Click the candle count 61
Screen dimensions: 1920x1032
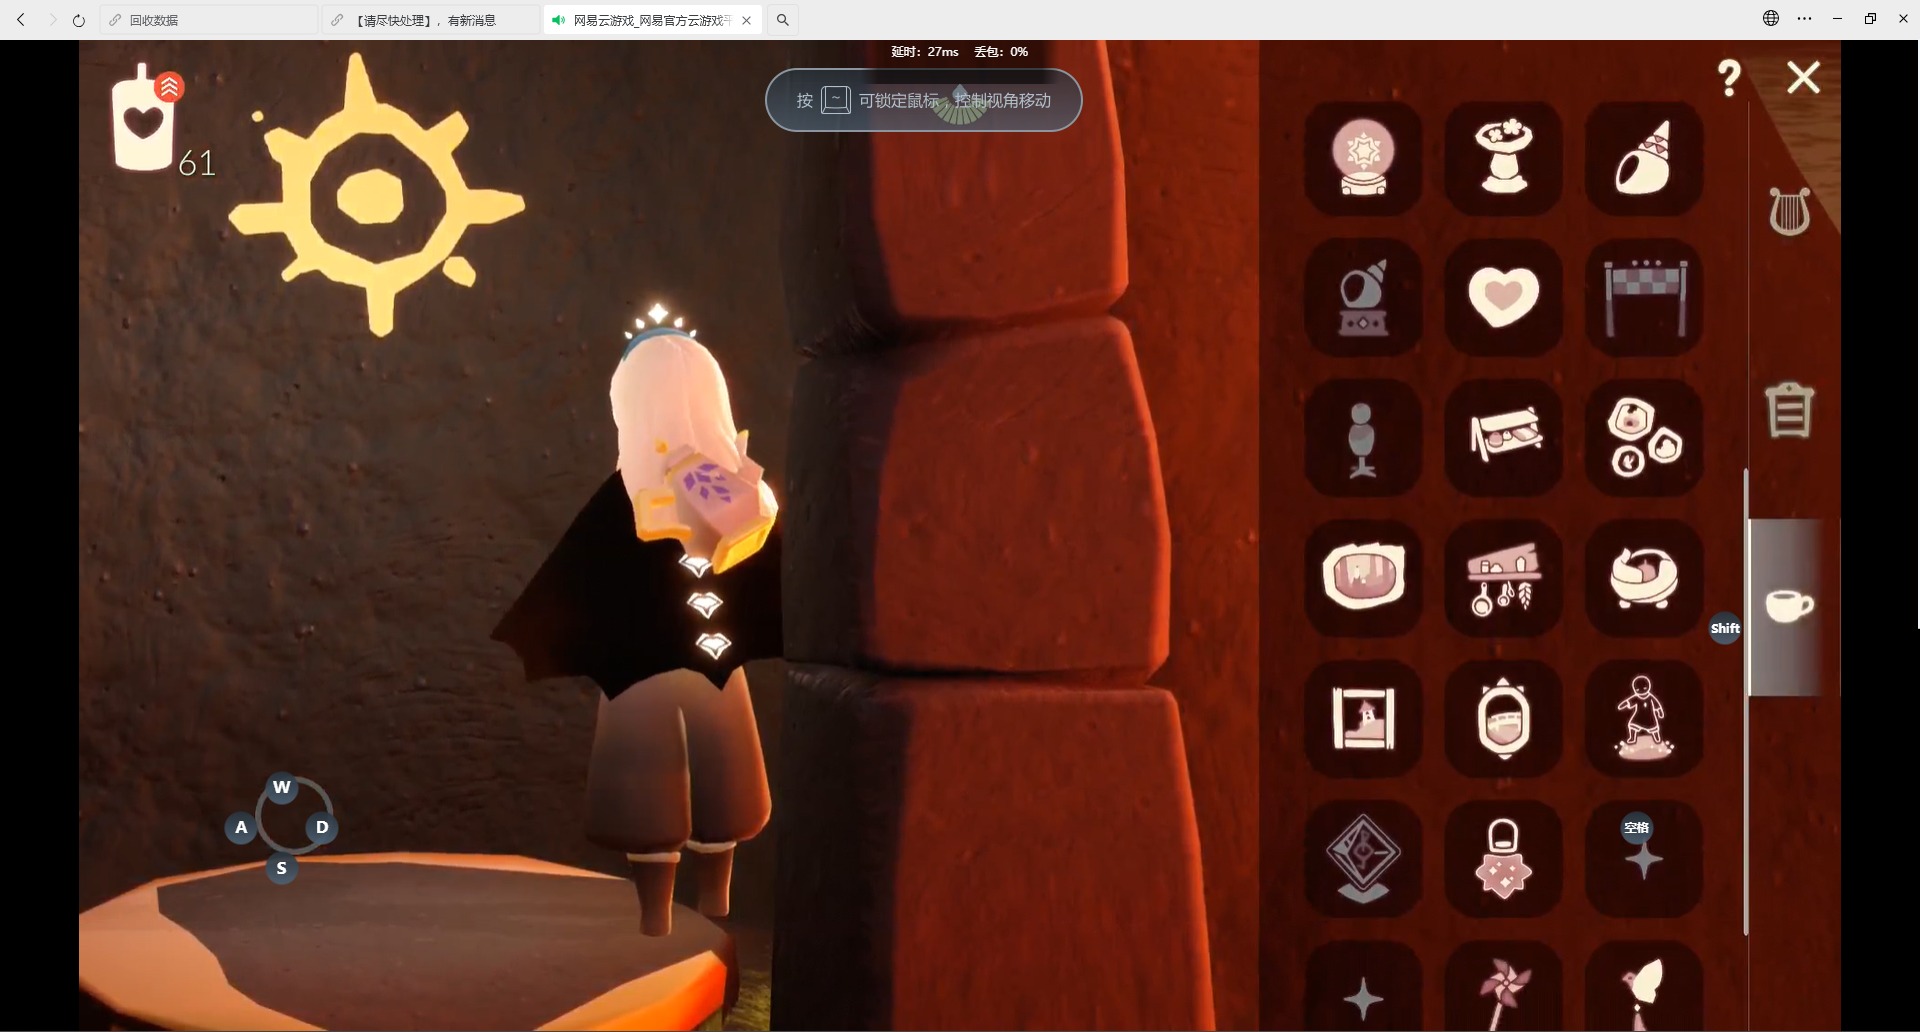point(197,163)
